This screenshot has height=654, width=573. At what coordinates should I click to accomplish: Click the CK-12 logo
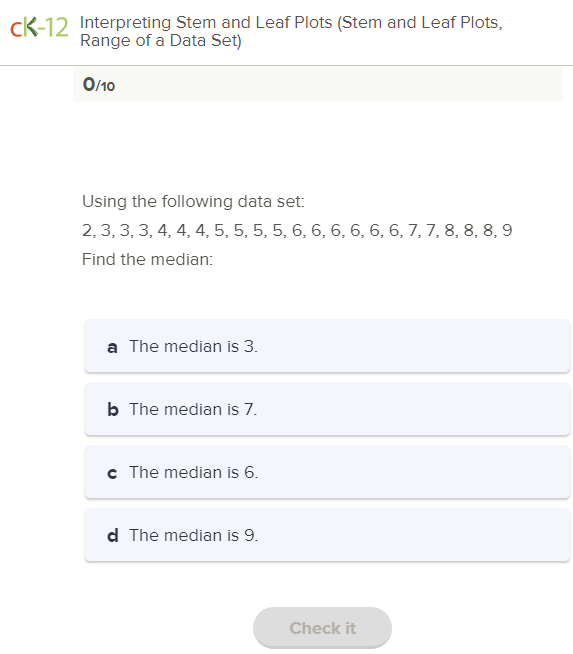(x=39, y=28)
